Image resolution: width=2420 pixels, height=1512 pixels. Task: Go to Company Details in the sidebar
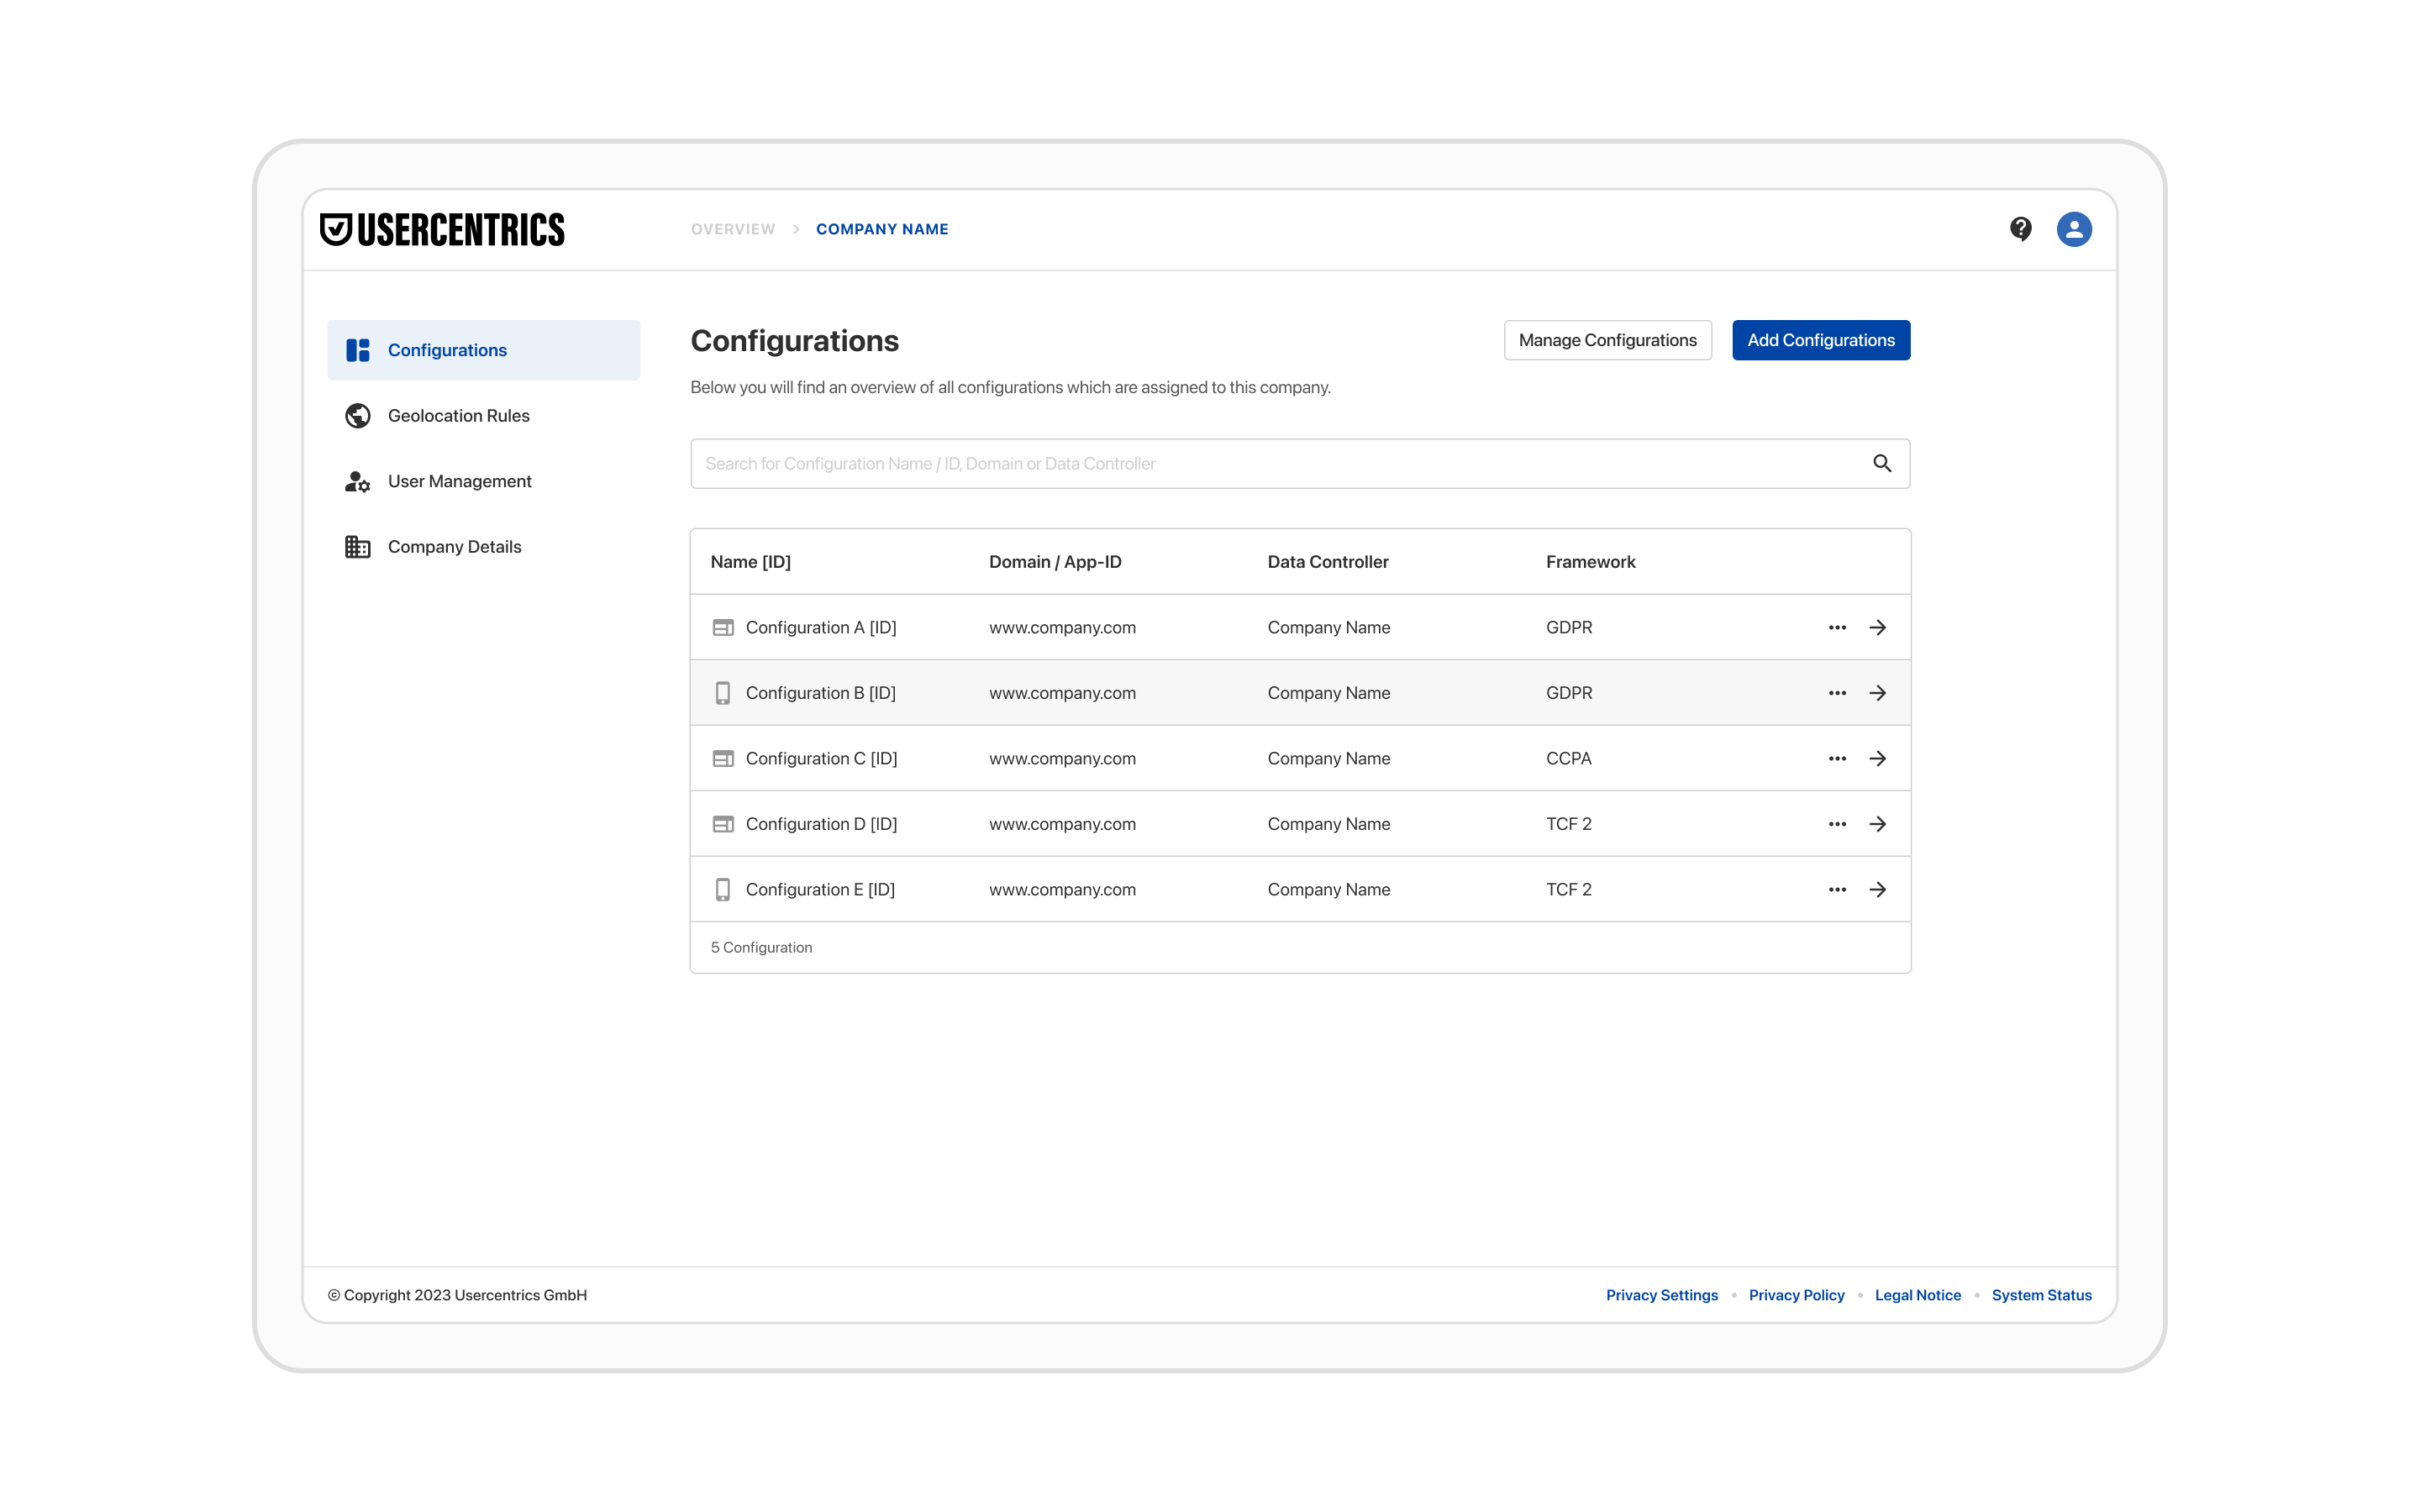454,546
